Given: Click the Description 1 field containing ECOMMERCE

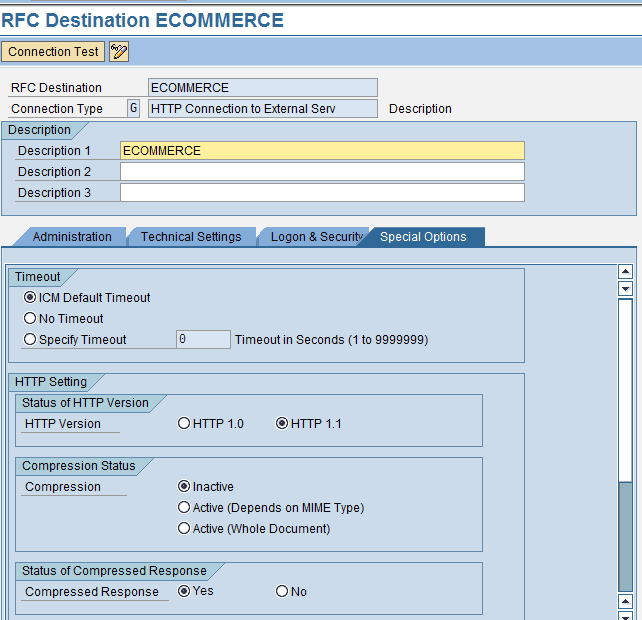Looking at the screenshot, I should click(322, 151).
